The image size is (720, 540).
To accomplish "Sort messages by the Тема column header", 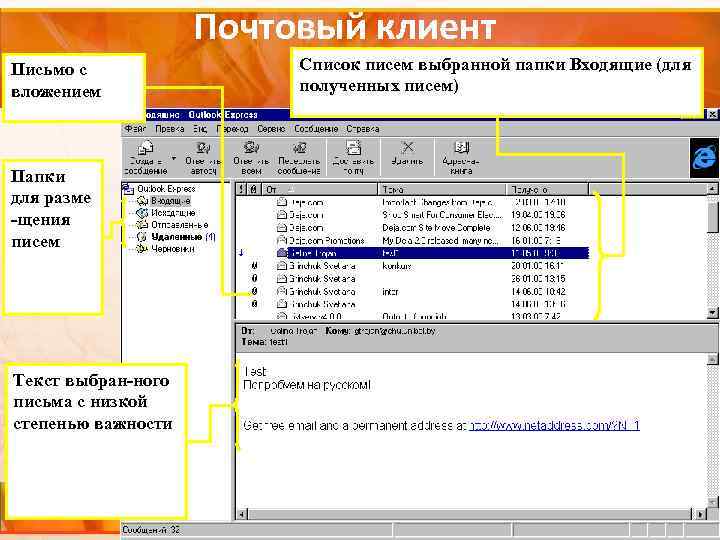I will click(x=442, y=189).
